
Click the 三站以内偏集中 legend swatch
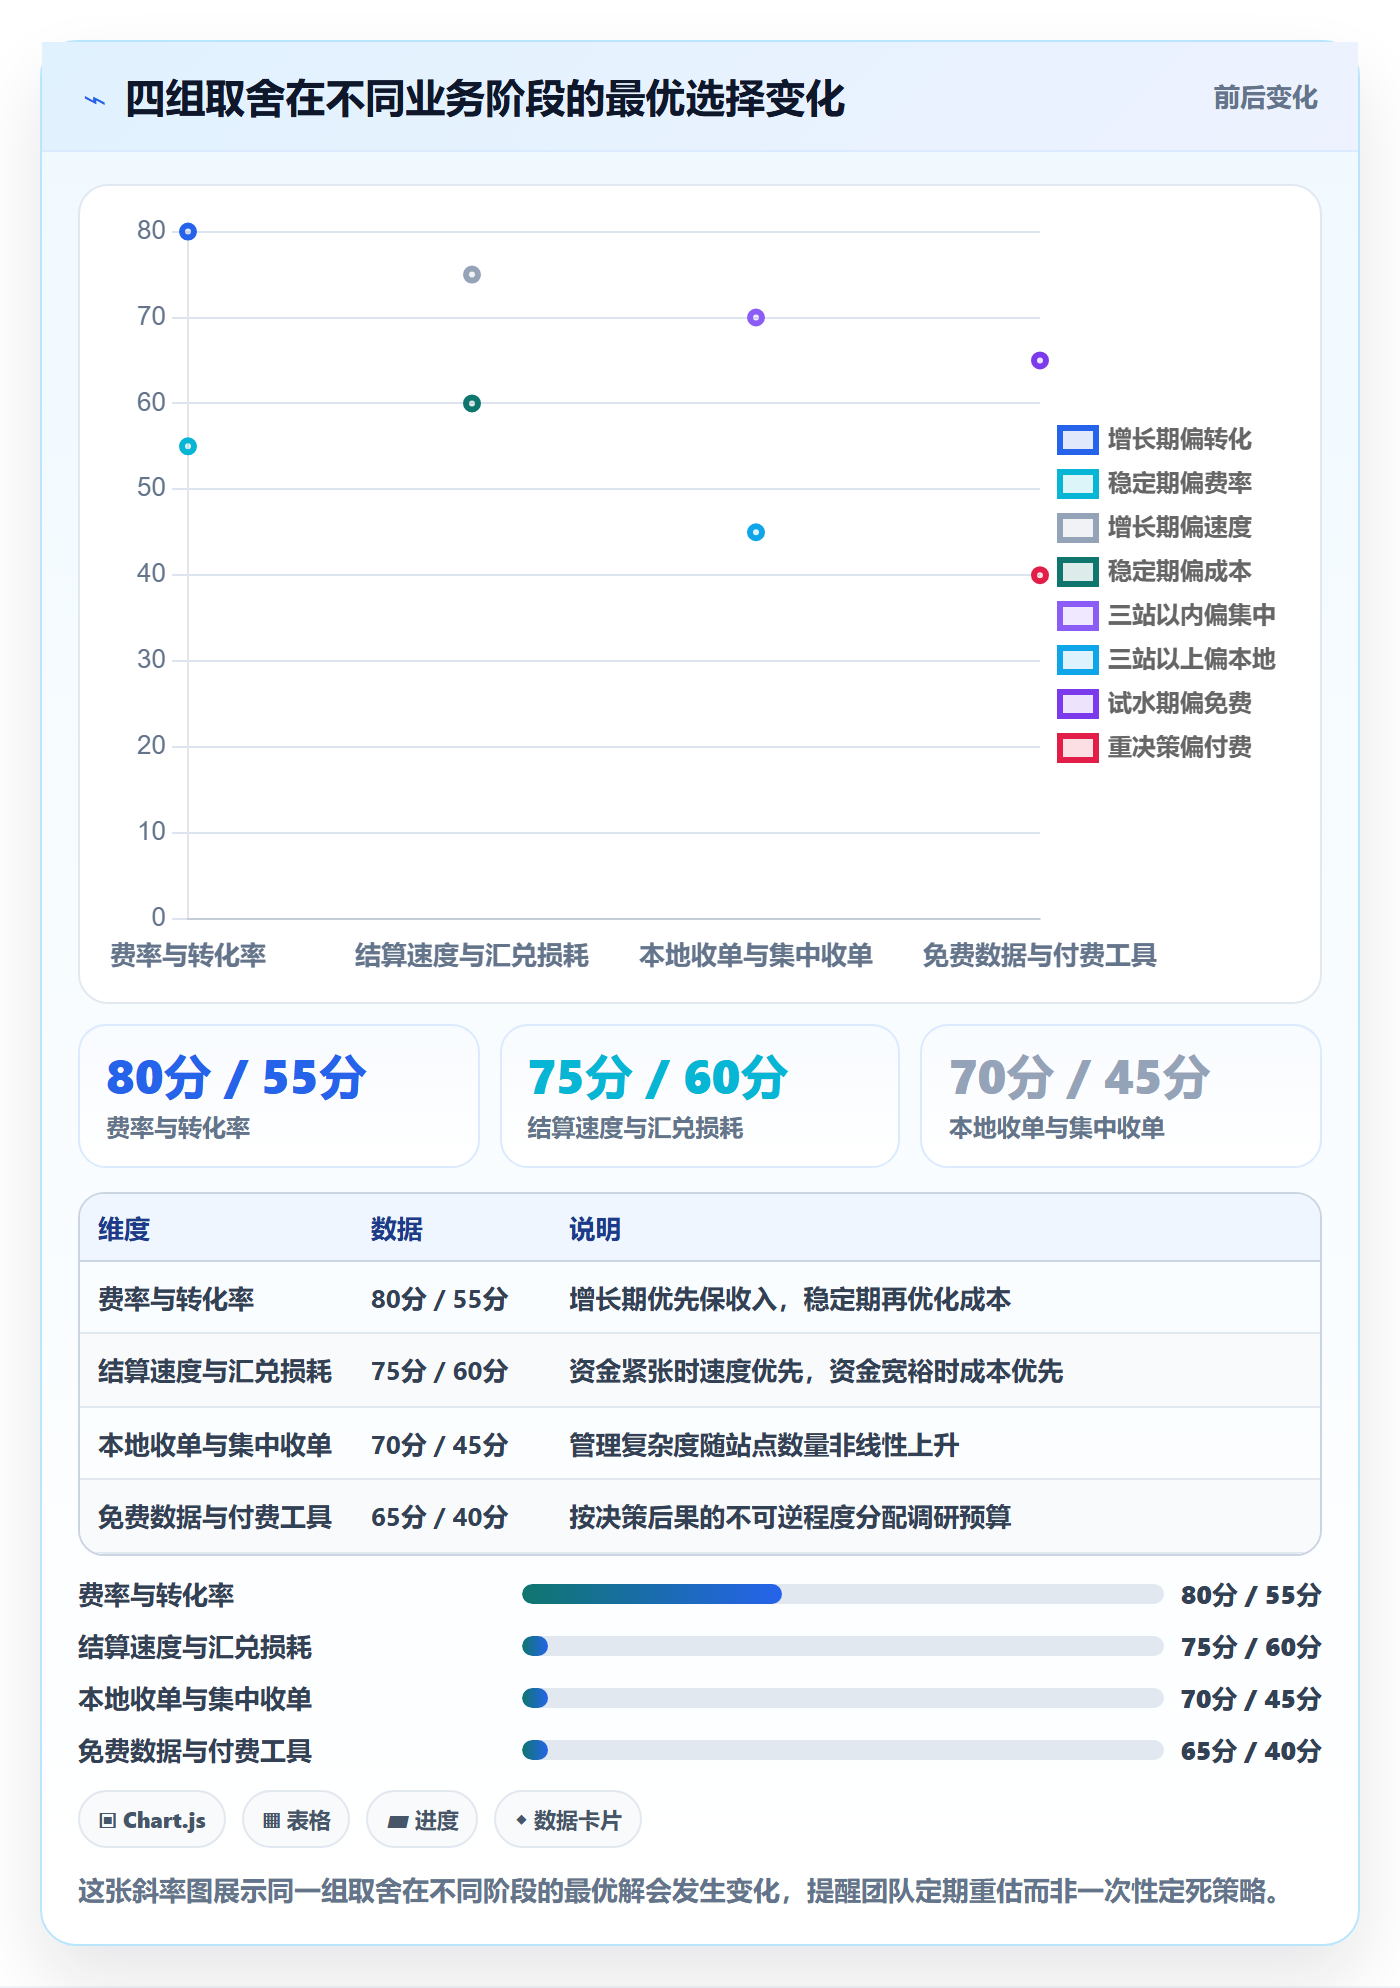click(x=1077, y=615)
